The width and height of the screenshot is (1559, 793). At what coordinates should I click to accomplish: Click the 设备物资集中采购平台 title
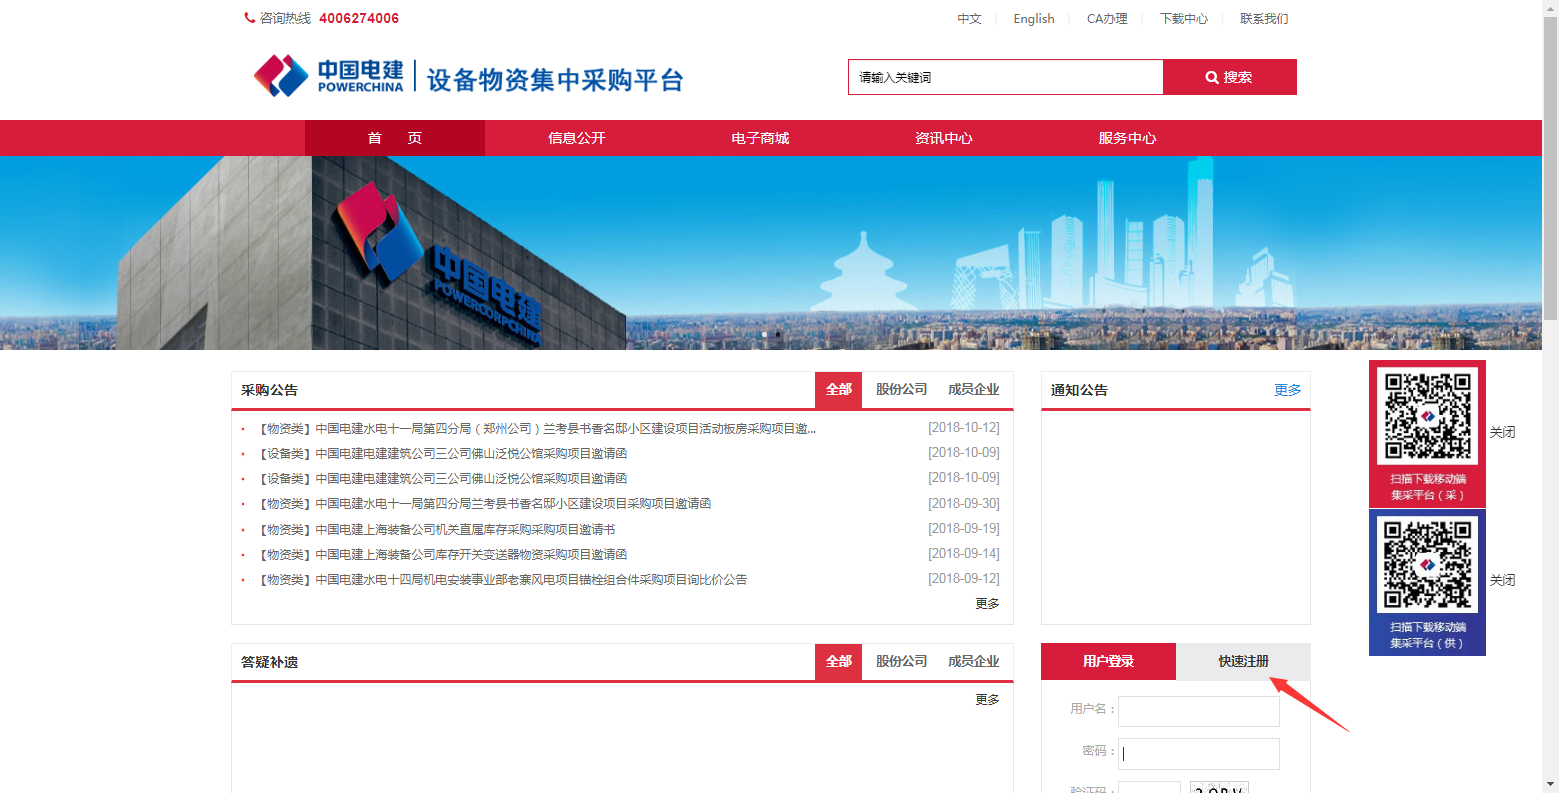click(555, 80)
